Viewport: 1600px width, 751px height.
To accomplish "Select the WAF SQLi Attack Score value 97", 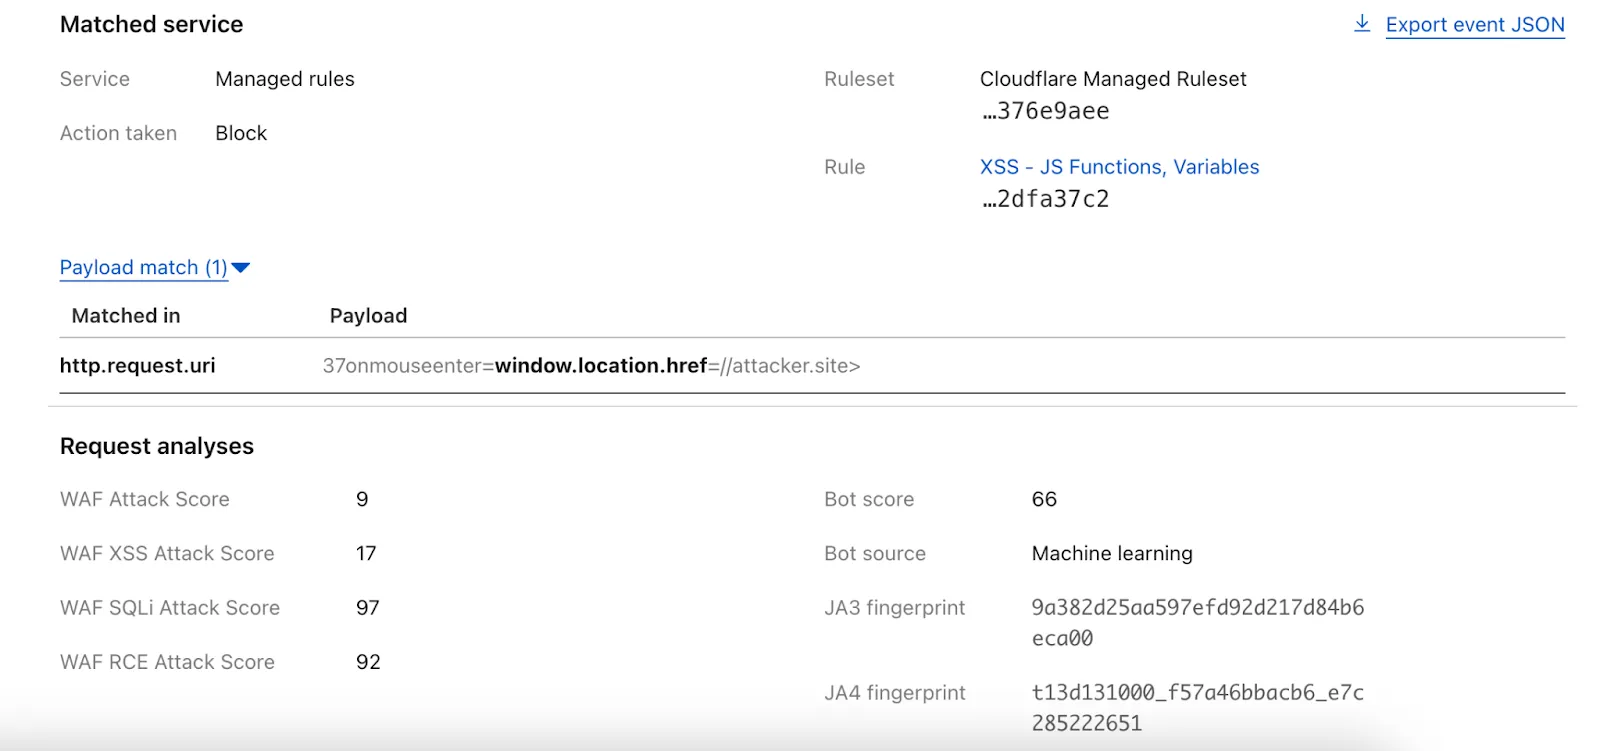I will click(367, 608).
